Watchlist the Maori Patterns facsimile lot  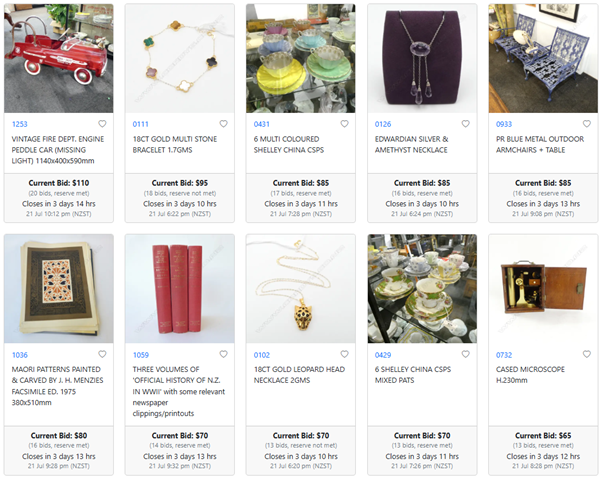[102, 354]
